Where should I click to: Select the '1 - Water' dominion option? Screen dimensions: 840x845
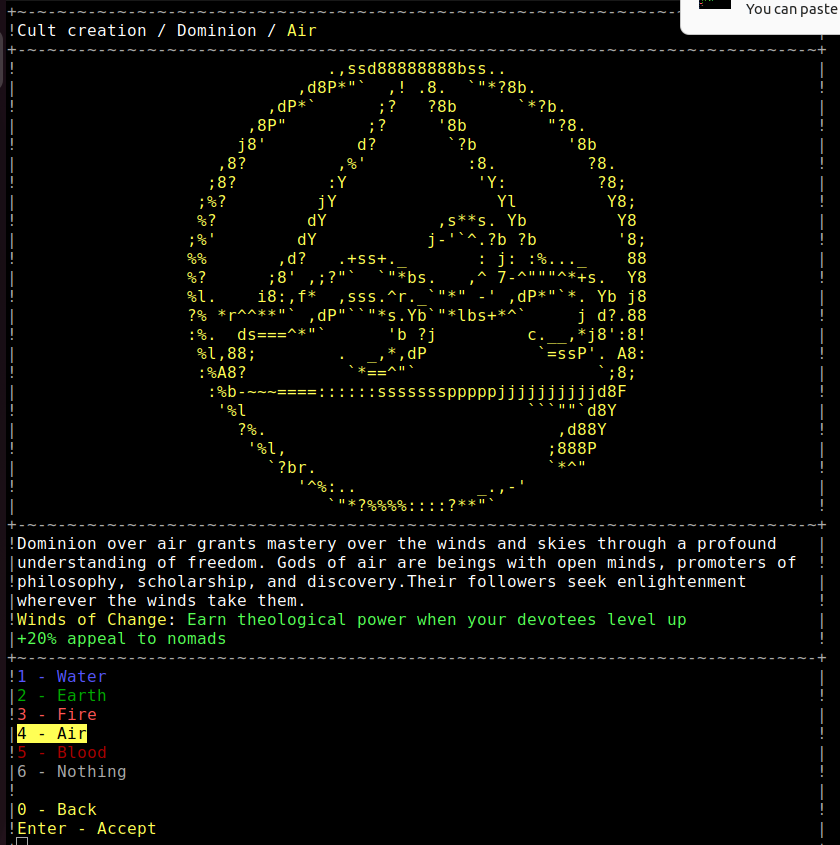62,676
